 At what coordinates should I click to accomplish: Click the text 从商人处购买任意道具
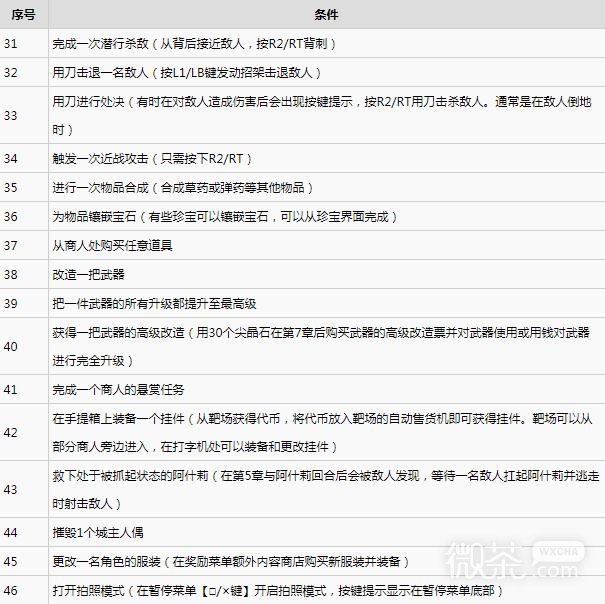coord(112,245)
